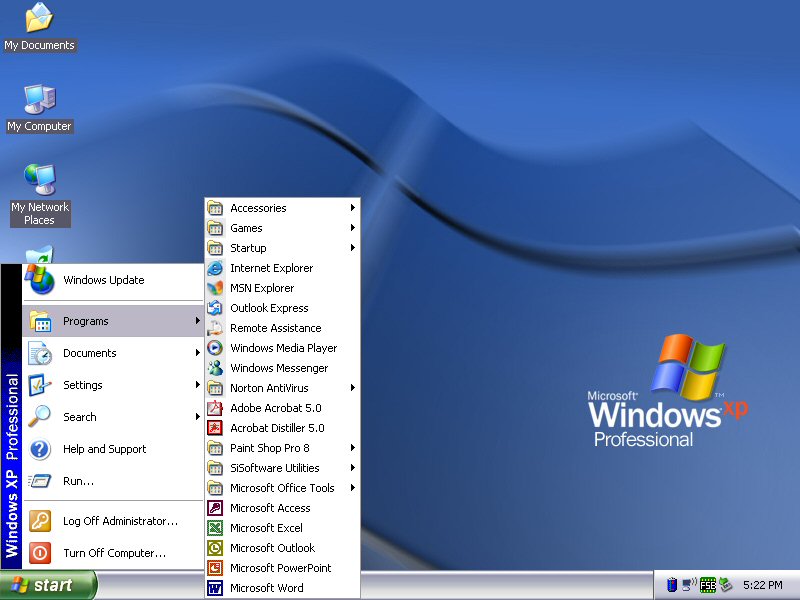Click the Windows Media Player icon
The width and height of the screenshot is (800, 600).
[215, 348]
